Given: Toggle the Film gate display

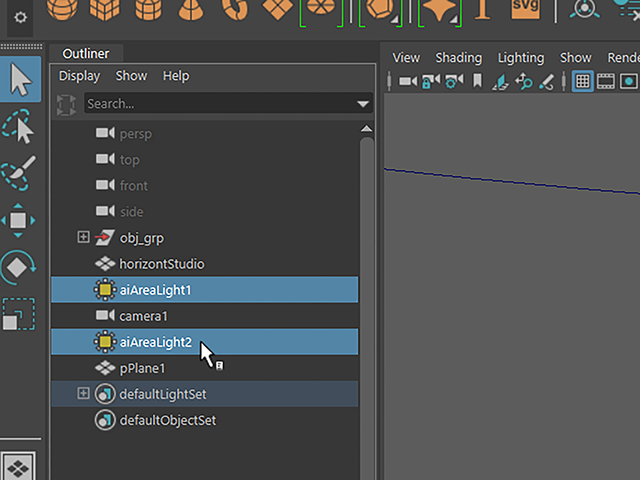Looking at the screenshot, I should pos(606,82).
